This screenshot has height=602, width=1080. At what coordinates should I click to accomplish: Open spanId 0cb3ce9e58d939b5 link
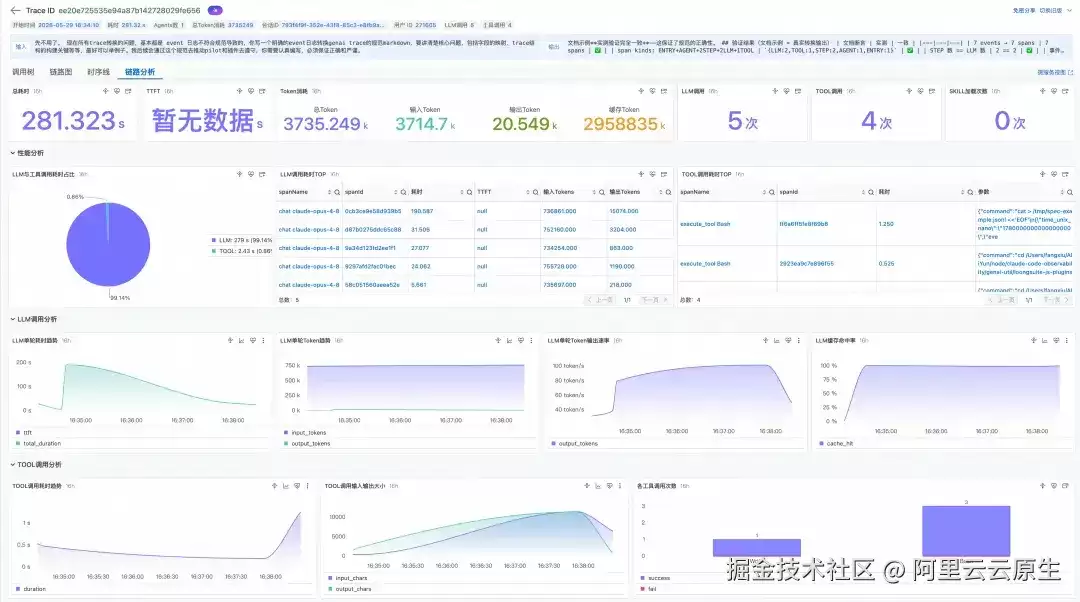click(373, 211)
